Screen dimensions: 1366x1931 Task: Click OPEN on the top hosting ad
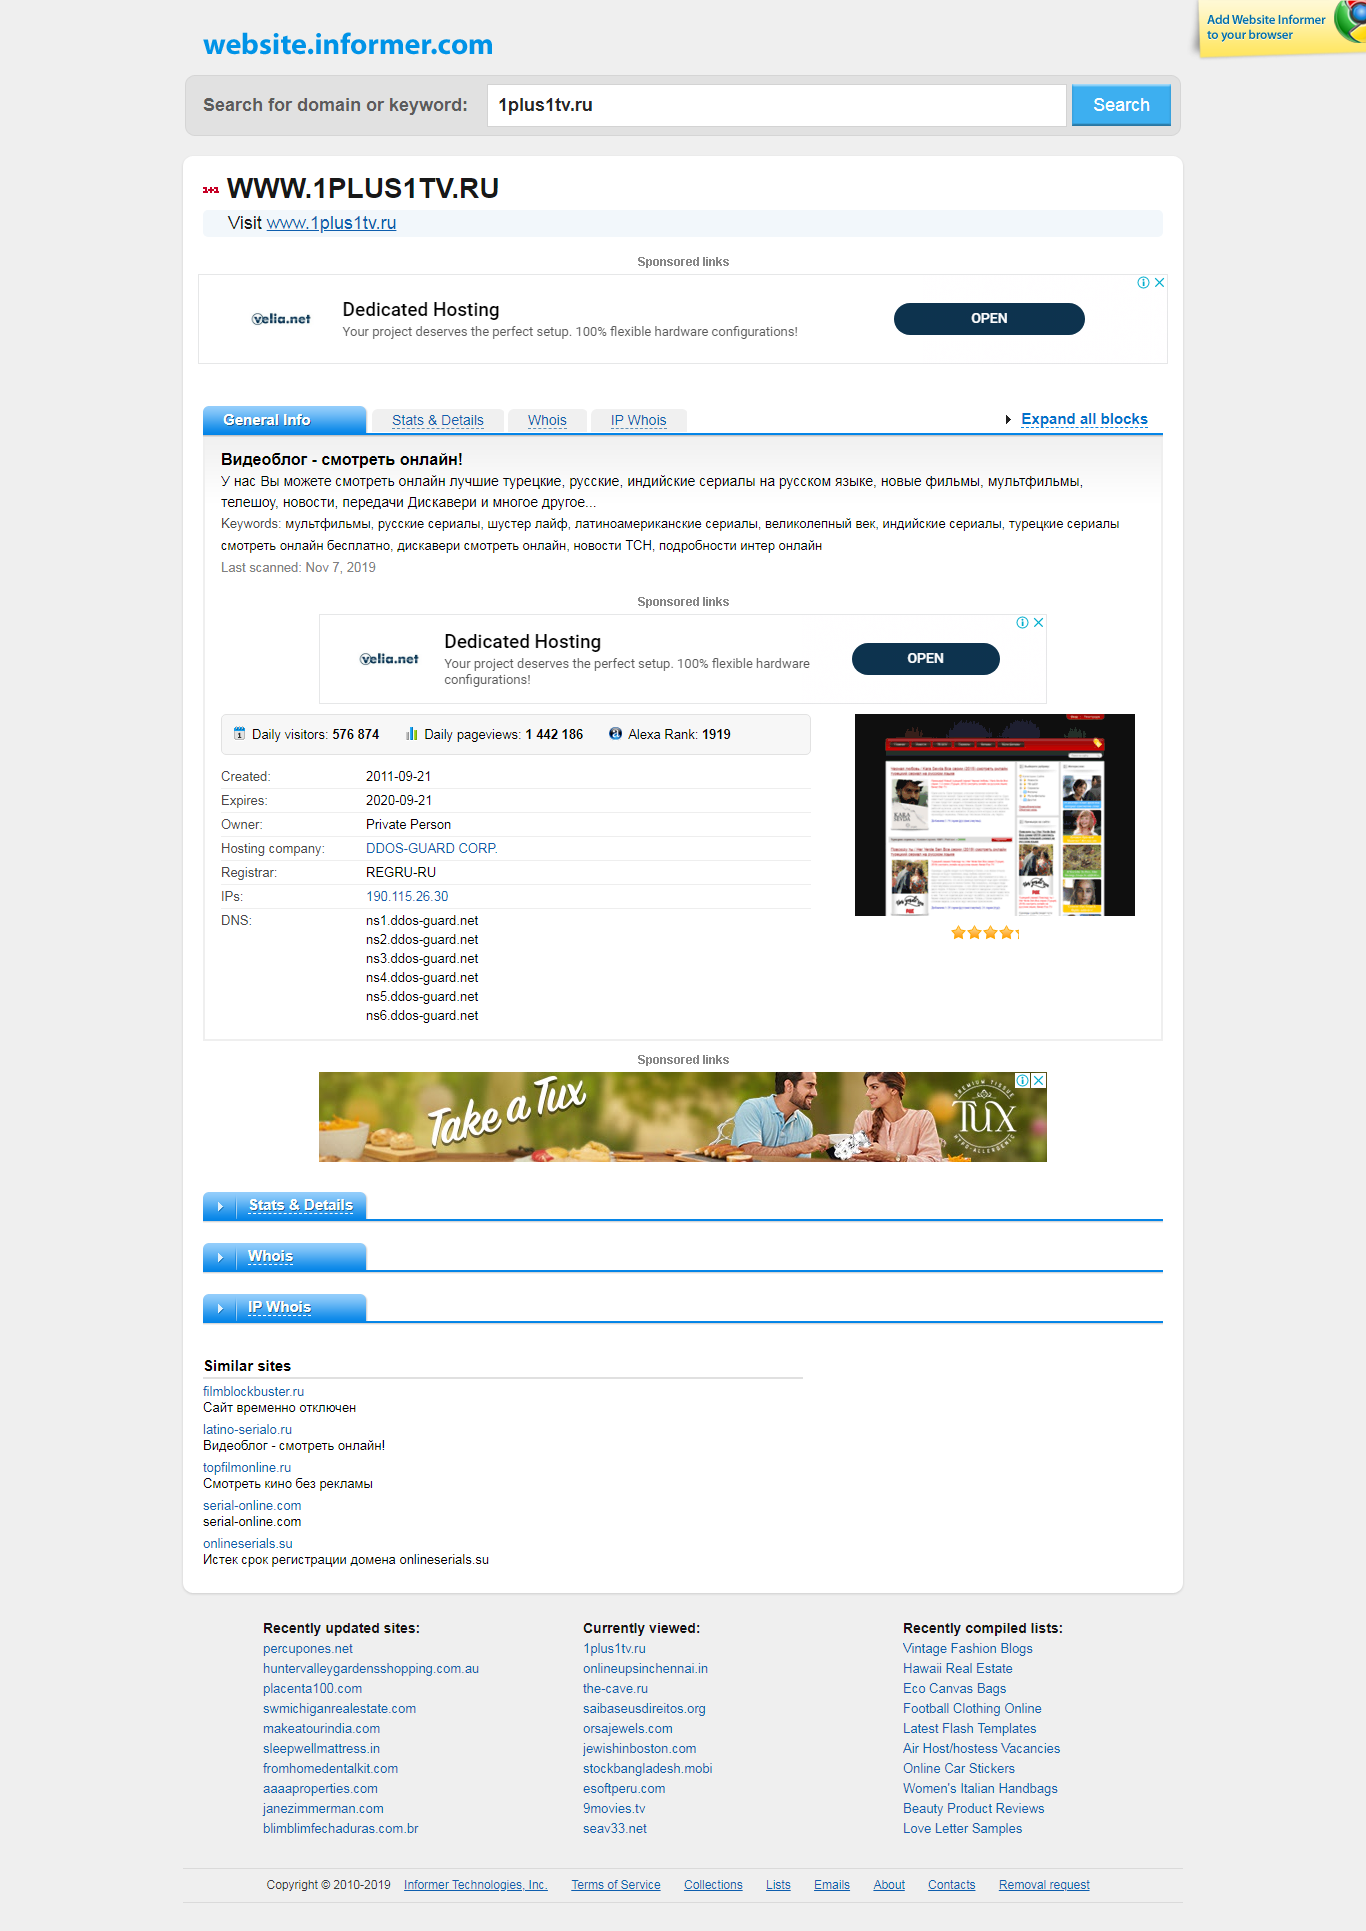pyautogui.click(x=989, y=319)
